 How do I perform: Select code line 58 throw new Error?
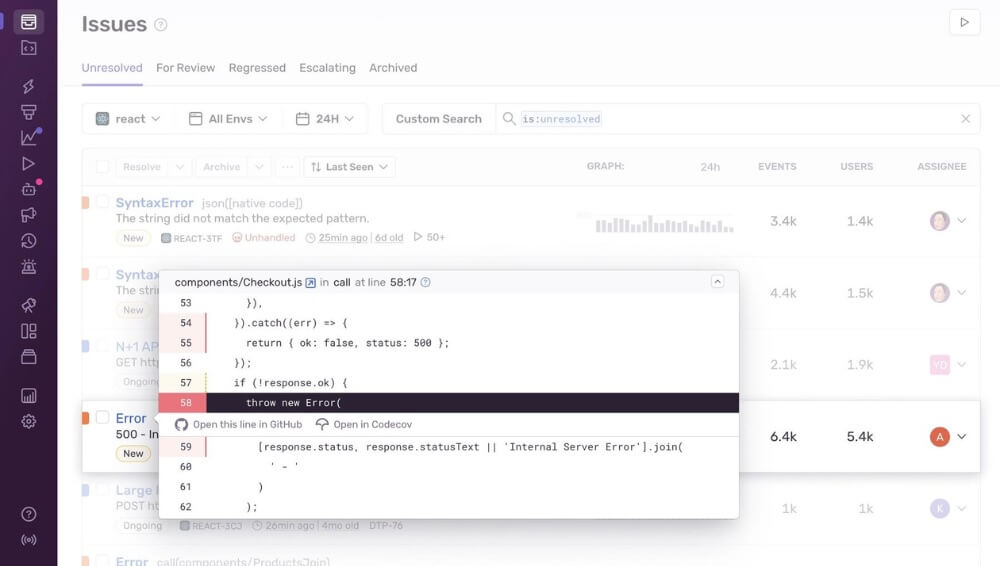449,403
